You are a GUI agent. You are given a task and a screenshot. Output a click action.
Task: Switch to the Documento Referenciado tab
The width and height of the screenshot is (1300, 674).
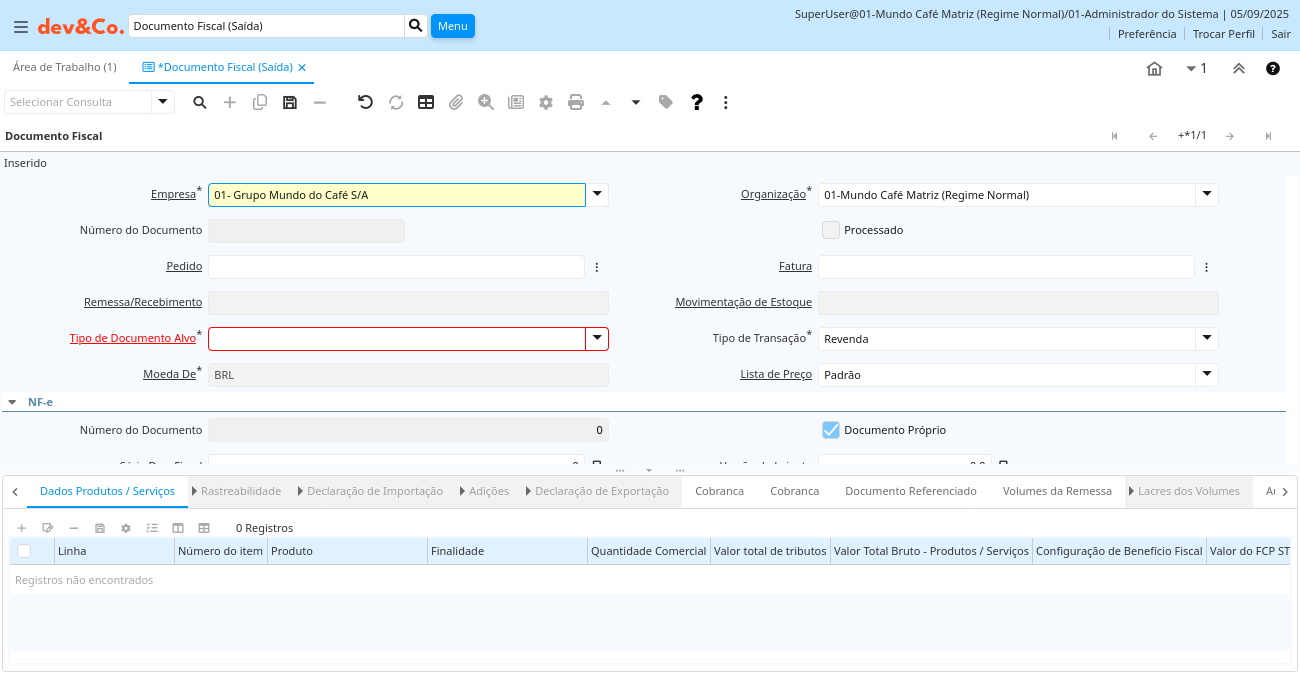[x=910, y=491]
